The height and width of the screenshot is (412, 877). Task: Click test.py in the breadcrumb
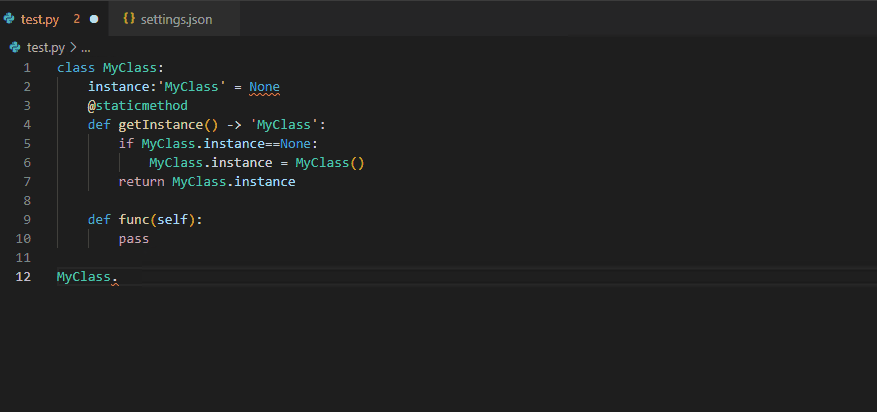click(x=46, y=48)
